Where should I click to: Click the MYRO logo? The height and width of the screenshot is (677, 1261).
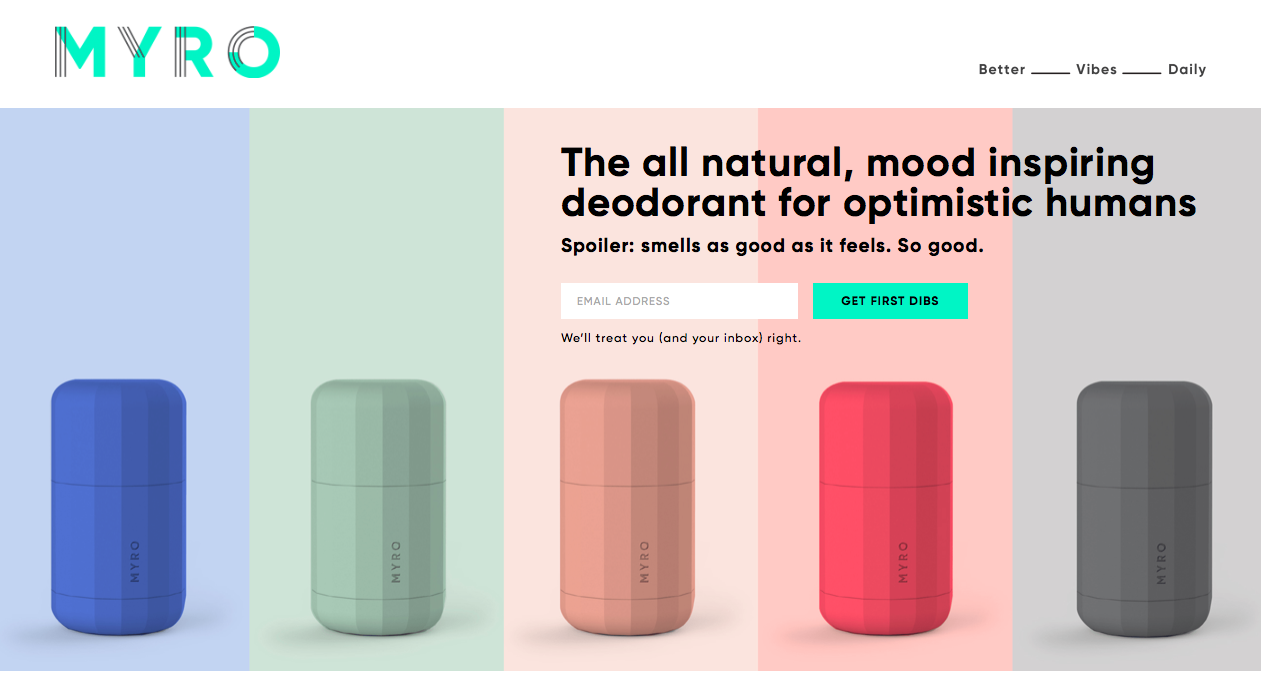click(x=167, y=52)
